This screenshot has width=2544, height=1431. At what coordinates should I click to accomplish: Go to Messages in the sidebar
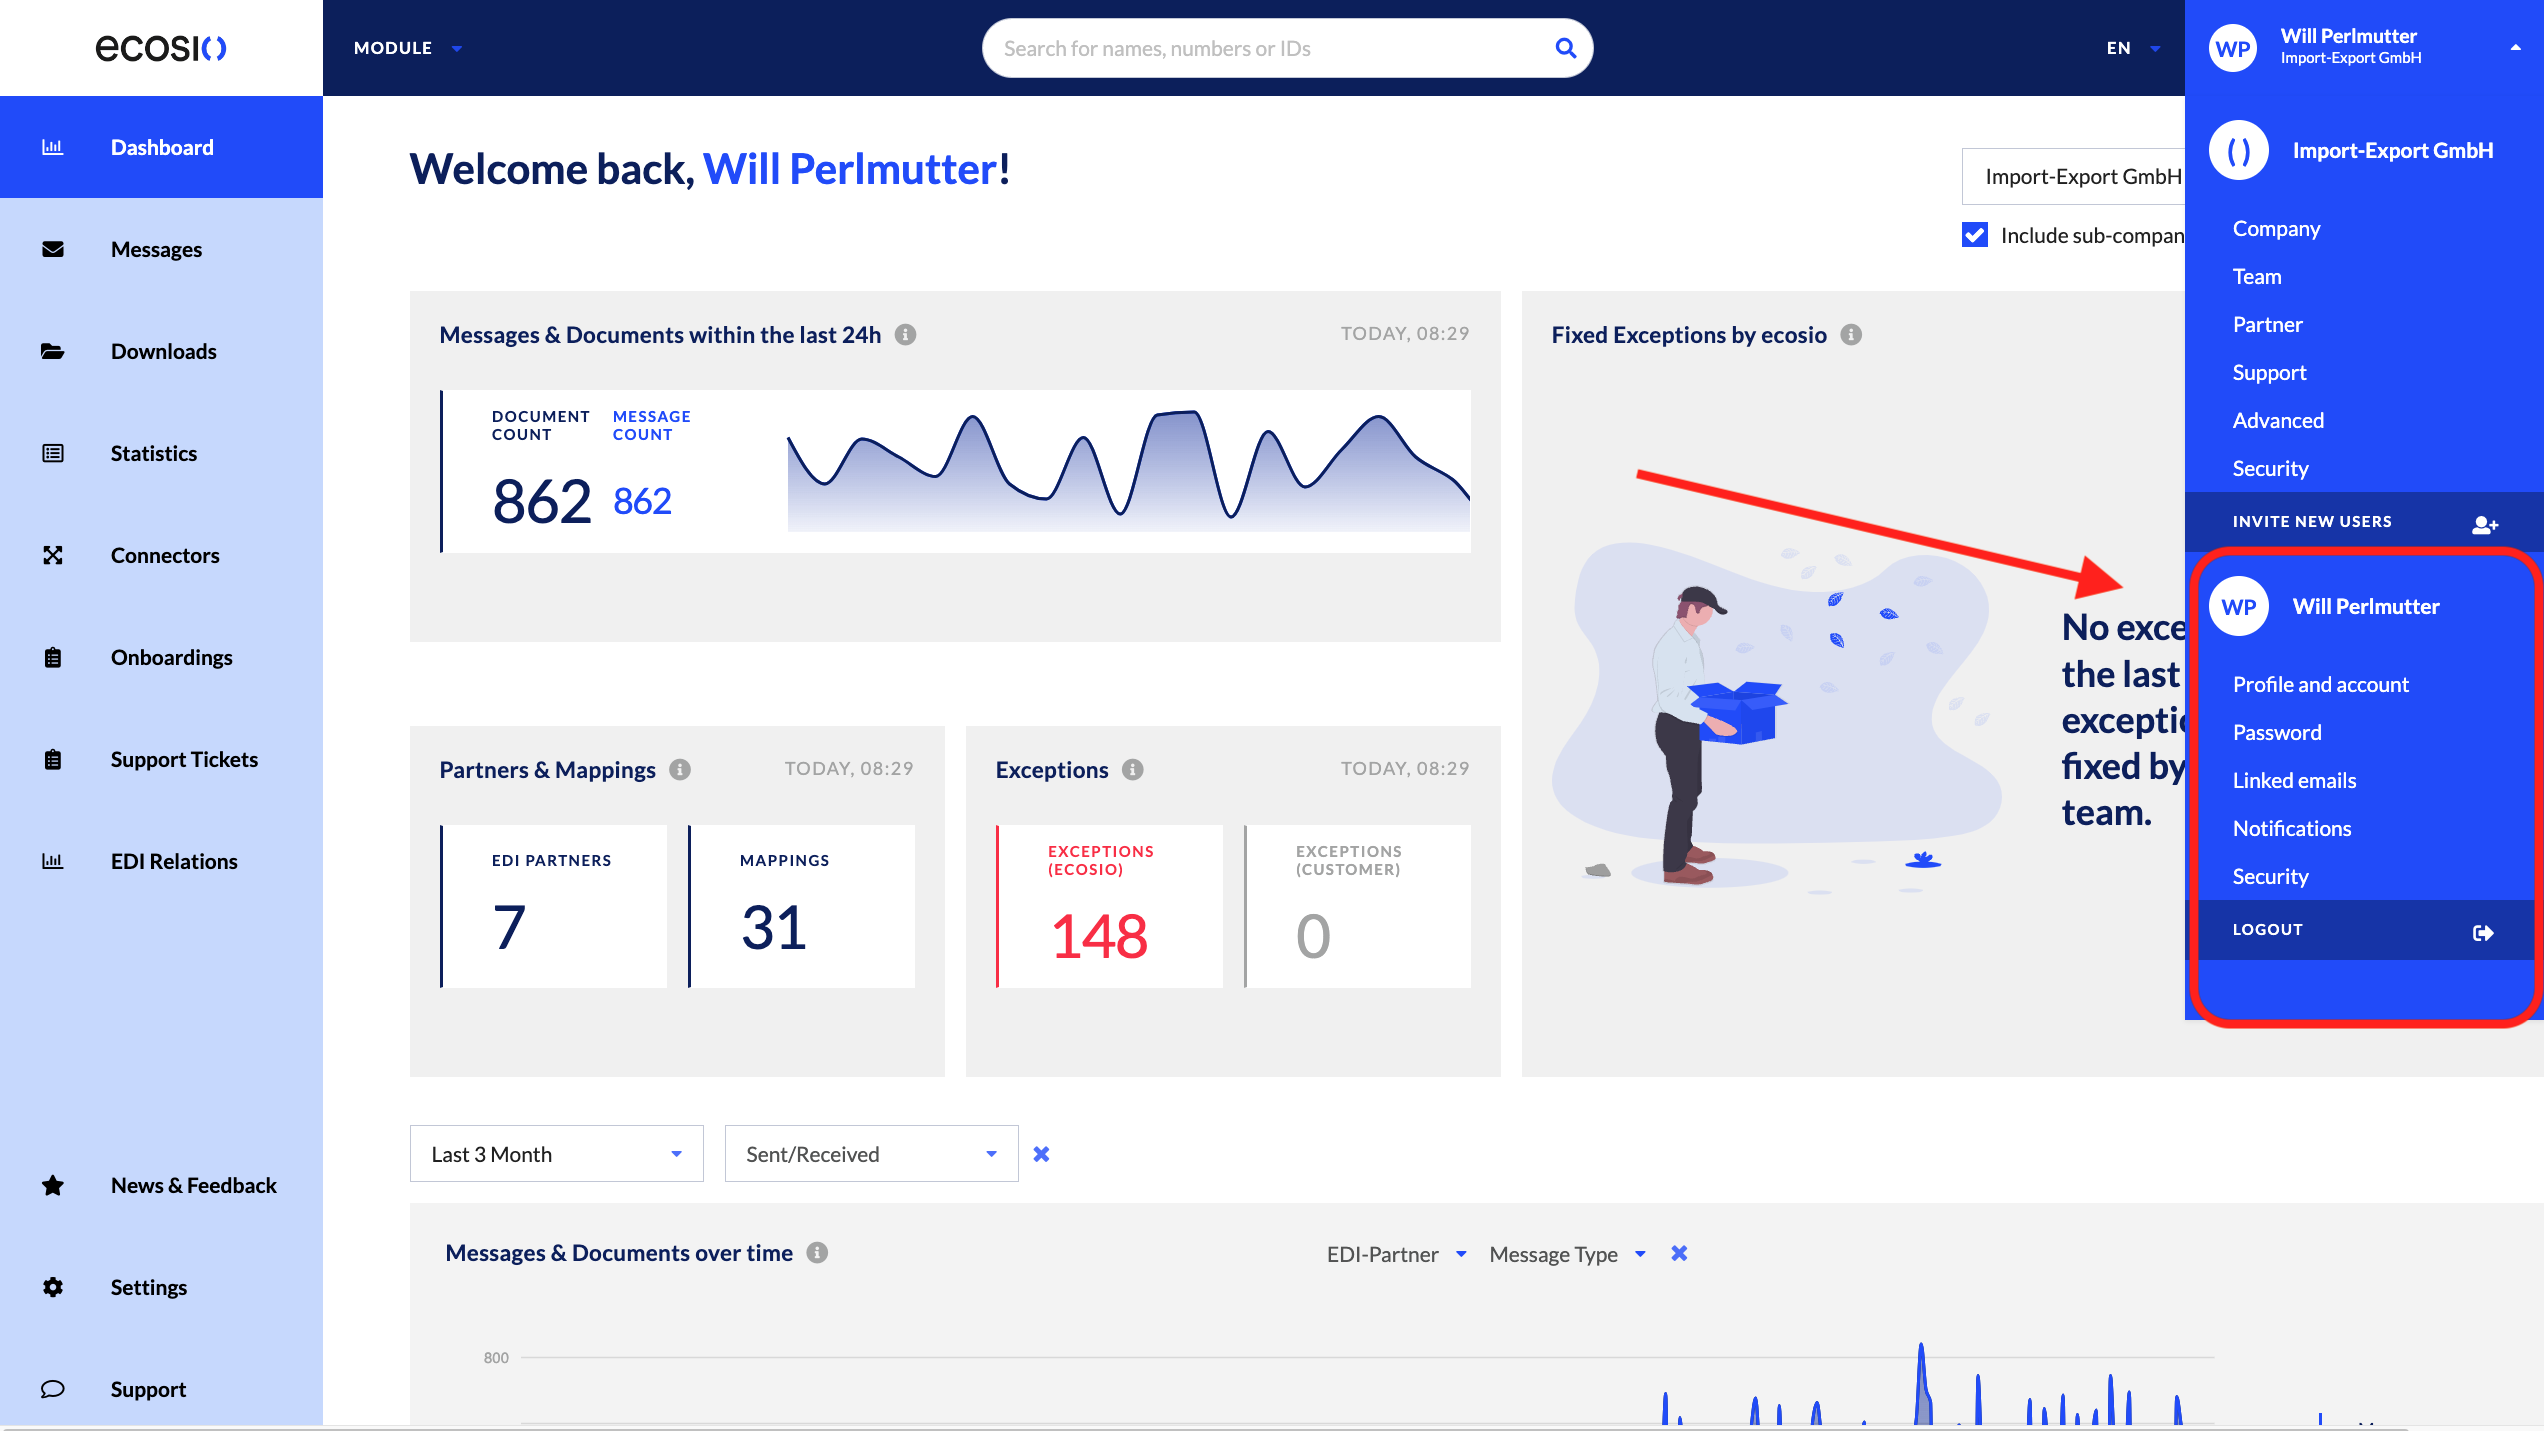(161, 249)
